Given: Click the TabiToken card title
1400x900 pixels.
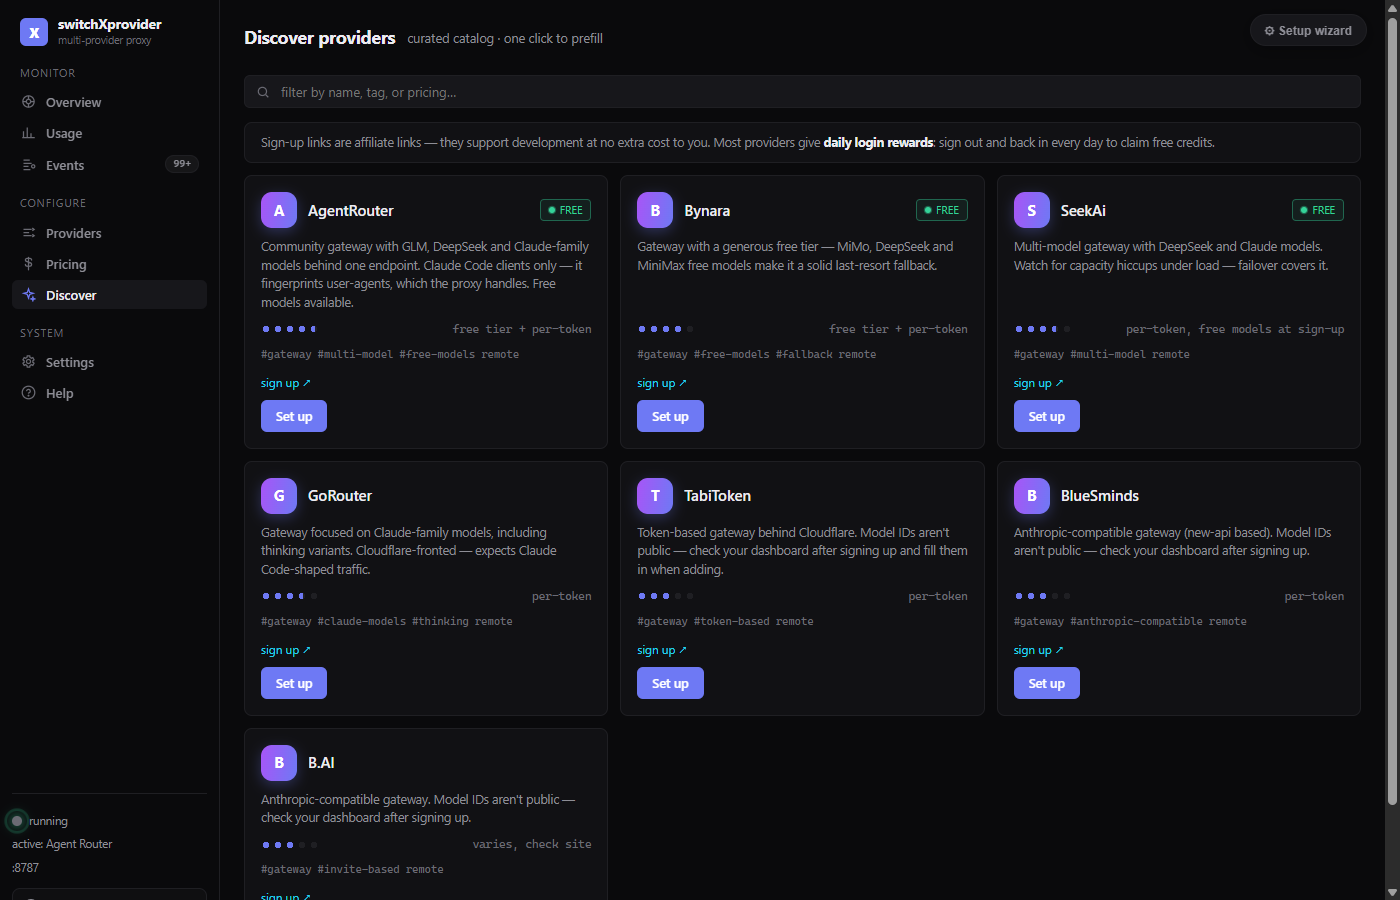Looking at the screenshot, I should click(x=717, y=496).
